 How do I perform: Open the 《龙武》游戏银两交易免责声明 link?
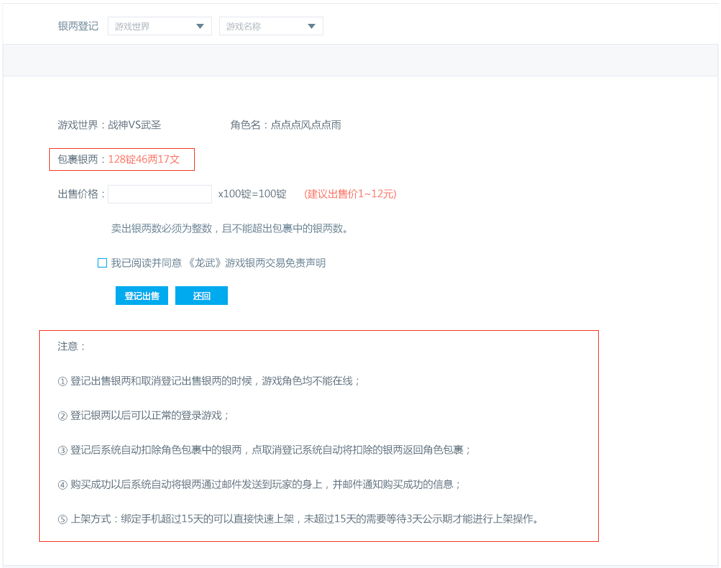coord(257,263)
